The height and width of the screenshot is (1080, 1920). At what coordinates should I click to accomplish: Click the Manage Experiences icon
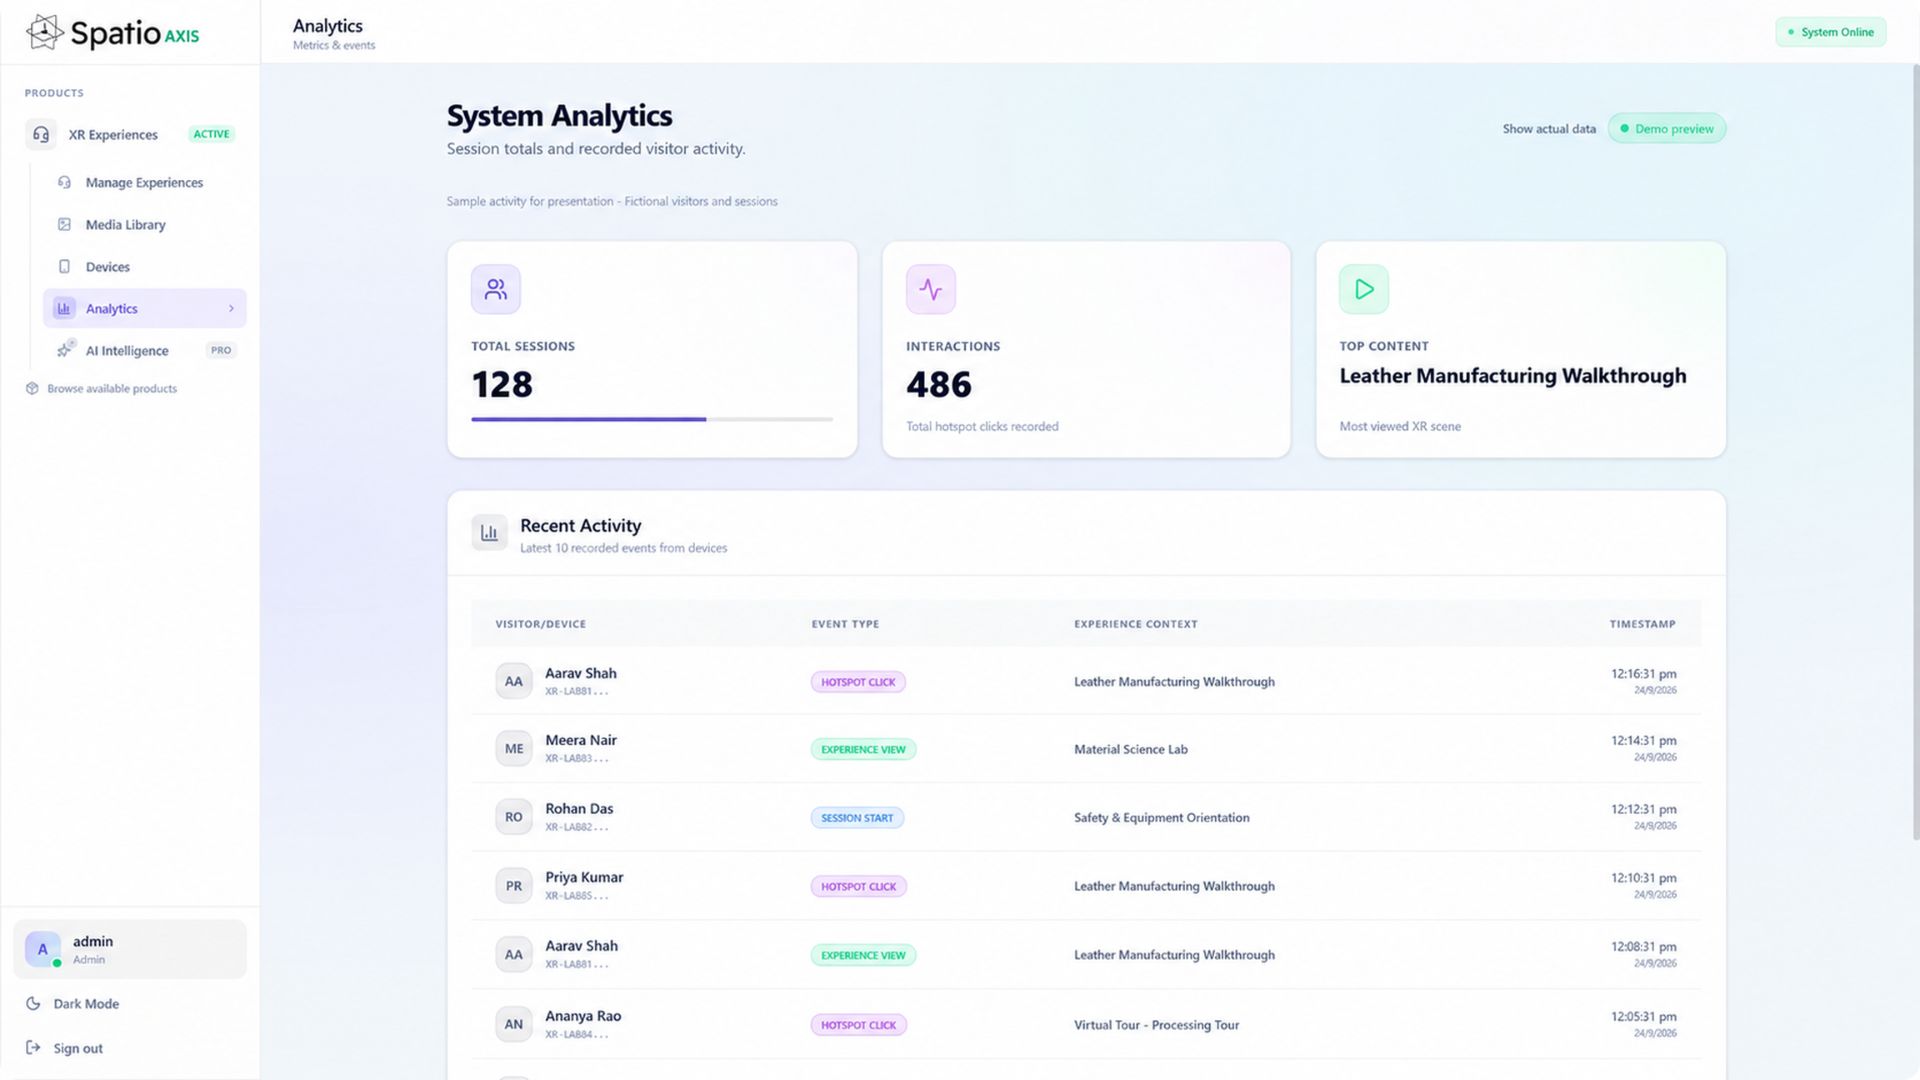click(x=64, y=182)
